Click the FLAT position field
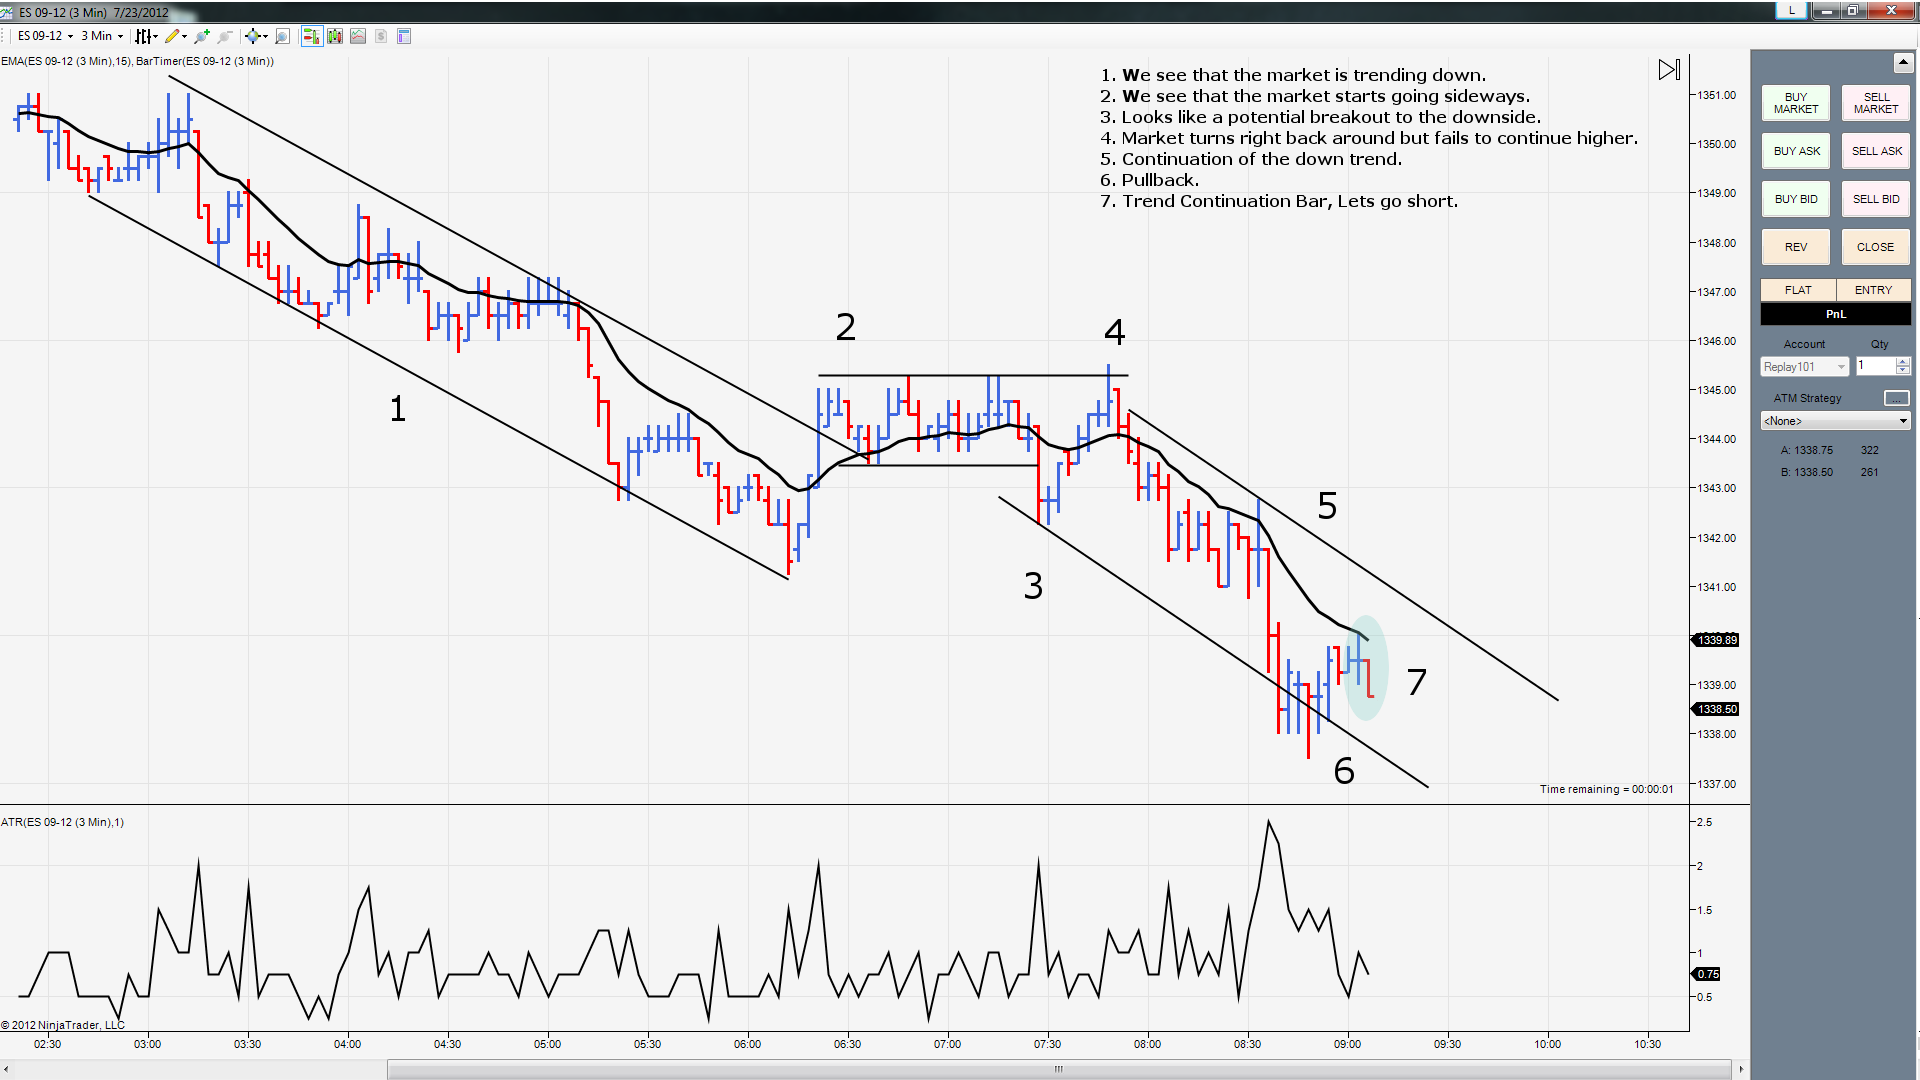The image size is (1920, 1080). (x=1798, y=290)
